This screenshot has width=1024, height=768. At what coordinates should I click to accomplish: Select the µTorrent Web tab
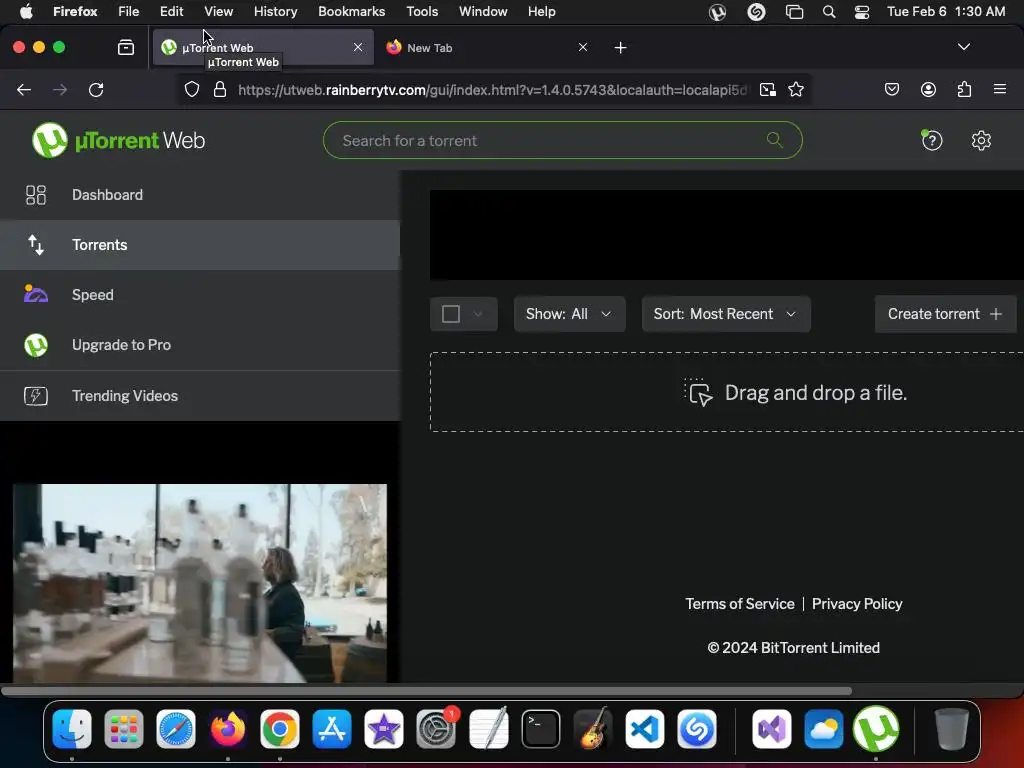[x=263, y=48]
